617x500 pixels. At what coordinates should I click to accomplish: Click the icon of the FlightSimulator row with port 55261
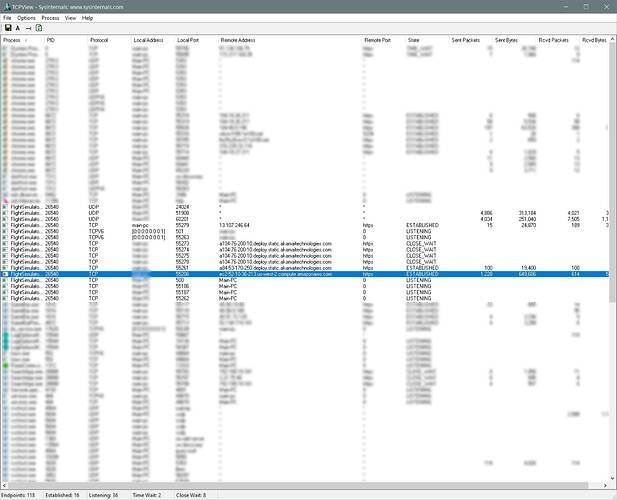point(5,268)
